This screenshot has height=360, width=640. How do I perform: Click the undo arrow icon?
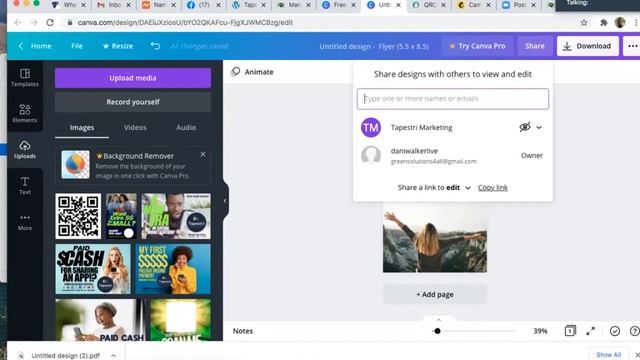point(155,46)
